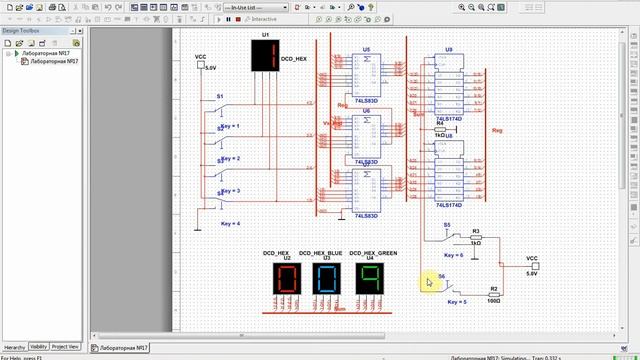Click open icon in Design Toolbox
Screen dimensions: 640x360
point(19,43)
